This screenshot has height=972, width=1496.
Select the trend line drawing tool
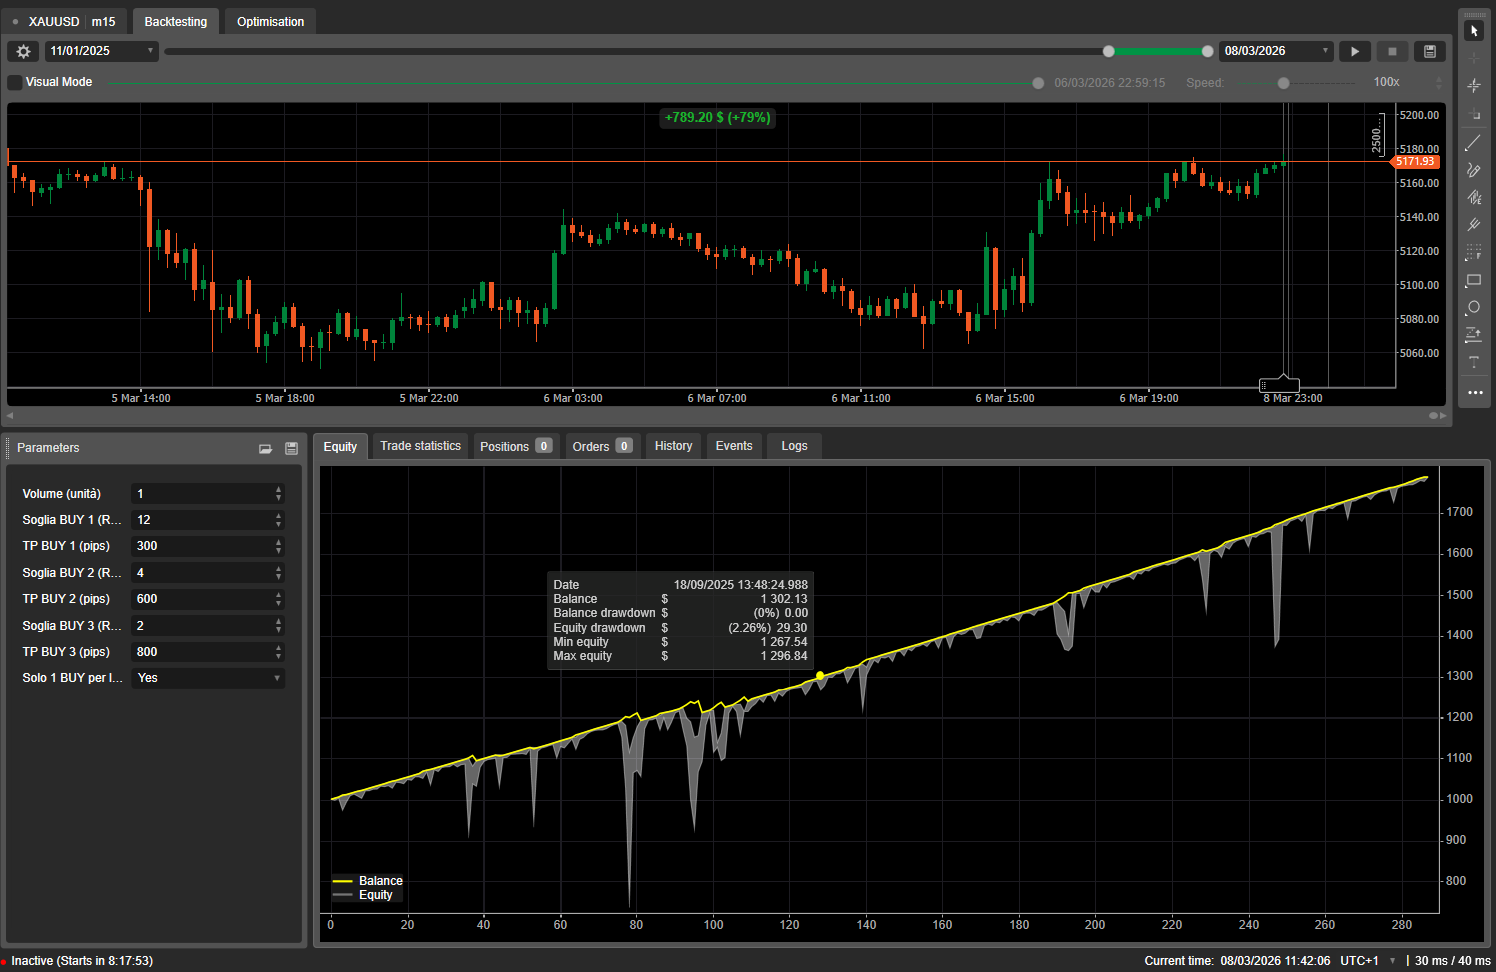coord(1474,142)
